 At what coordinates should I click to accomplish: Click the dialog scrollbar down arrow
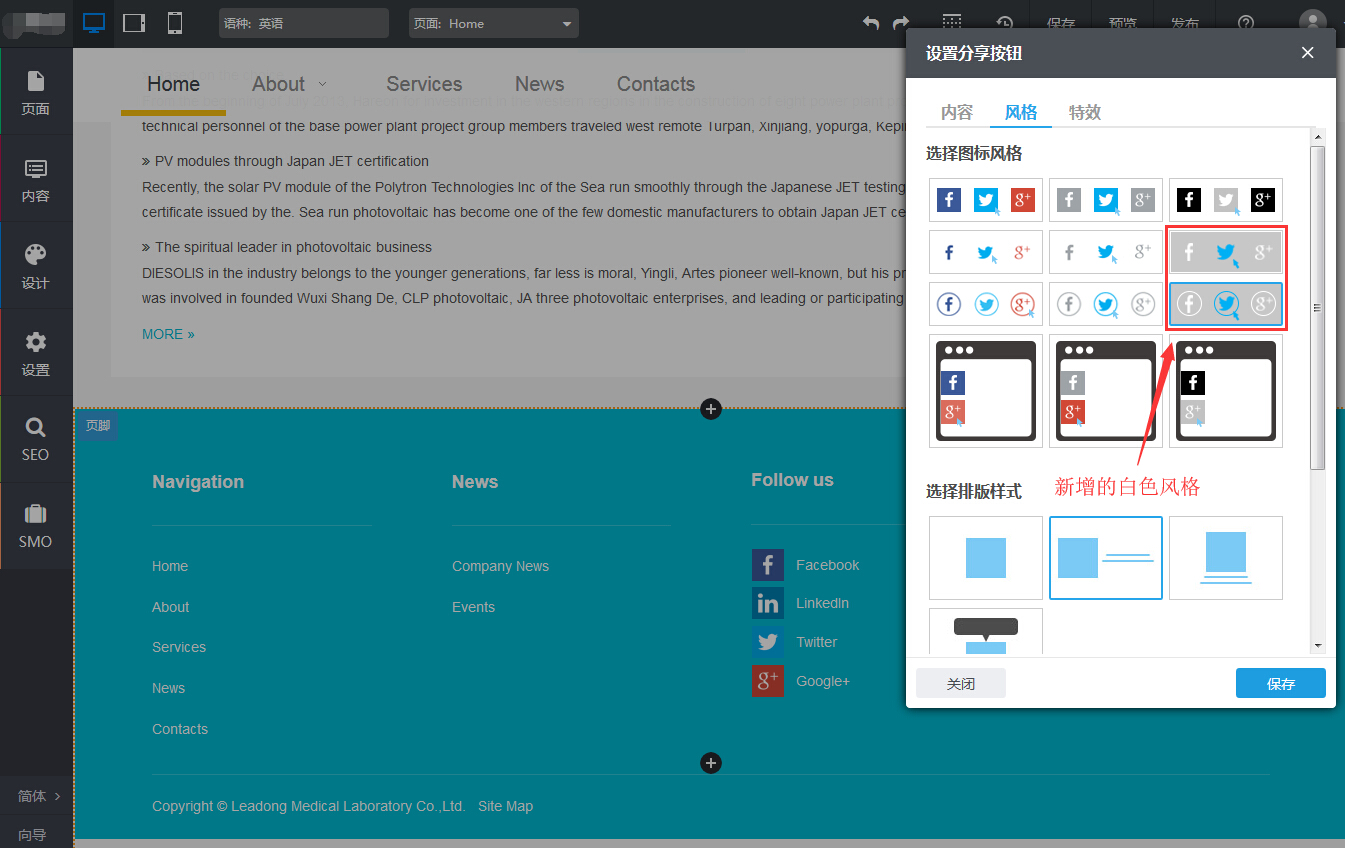(1317, 646)
